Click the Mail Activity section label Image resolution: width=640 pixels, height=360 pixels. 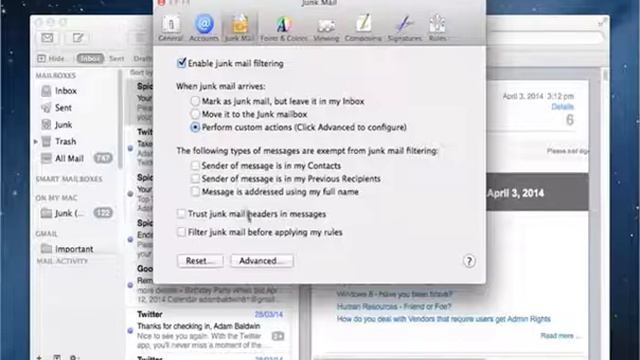click(62, 261)
